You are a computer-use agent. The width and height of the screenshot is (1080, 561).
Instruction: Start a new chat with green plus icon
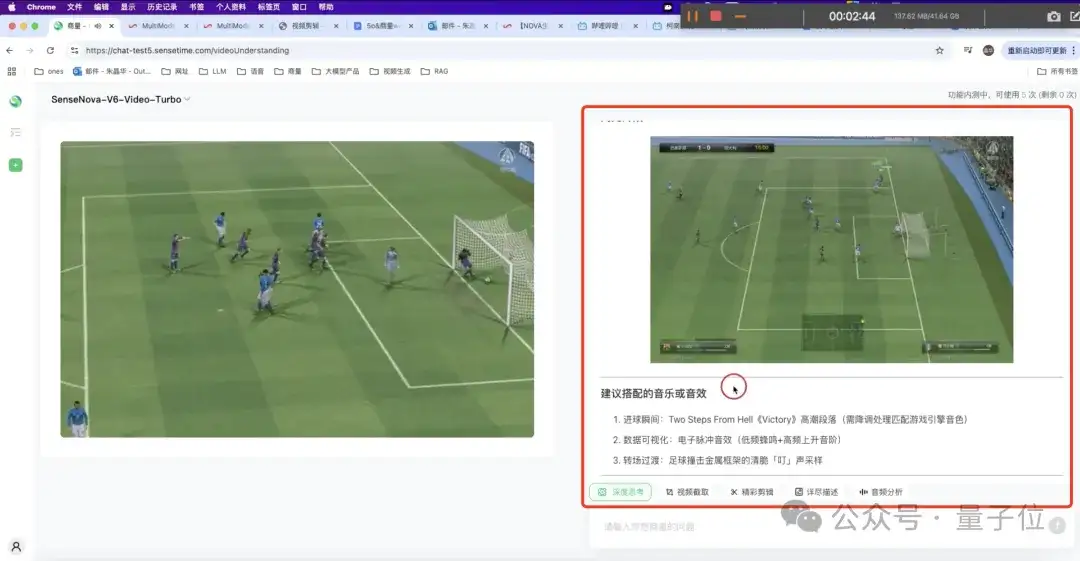tap(15, 165)
